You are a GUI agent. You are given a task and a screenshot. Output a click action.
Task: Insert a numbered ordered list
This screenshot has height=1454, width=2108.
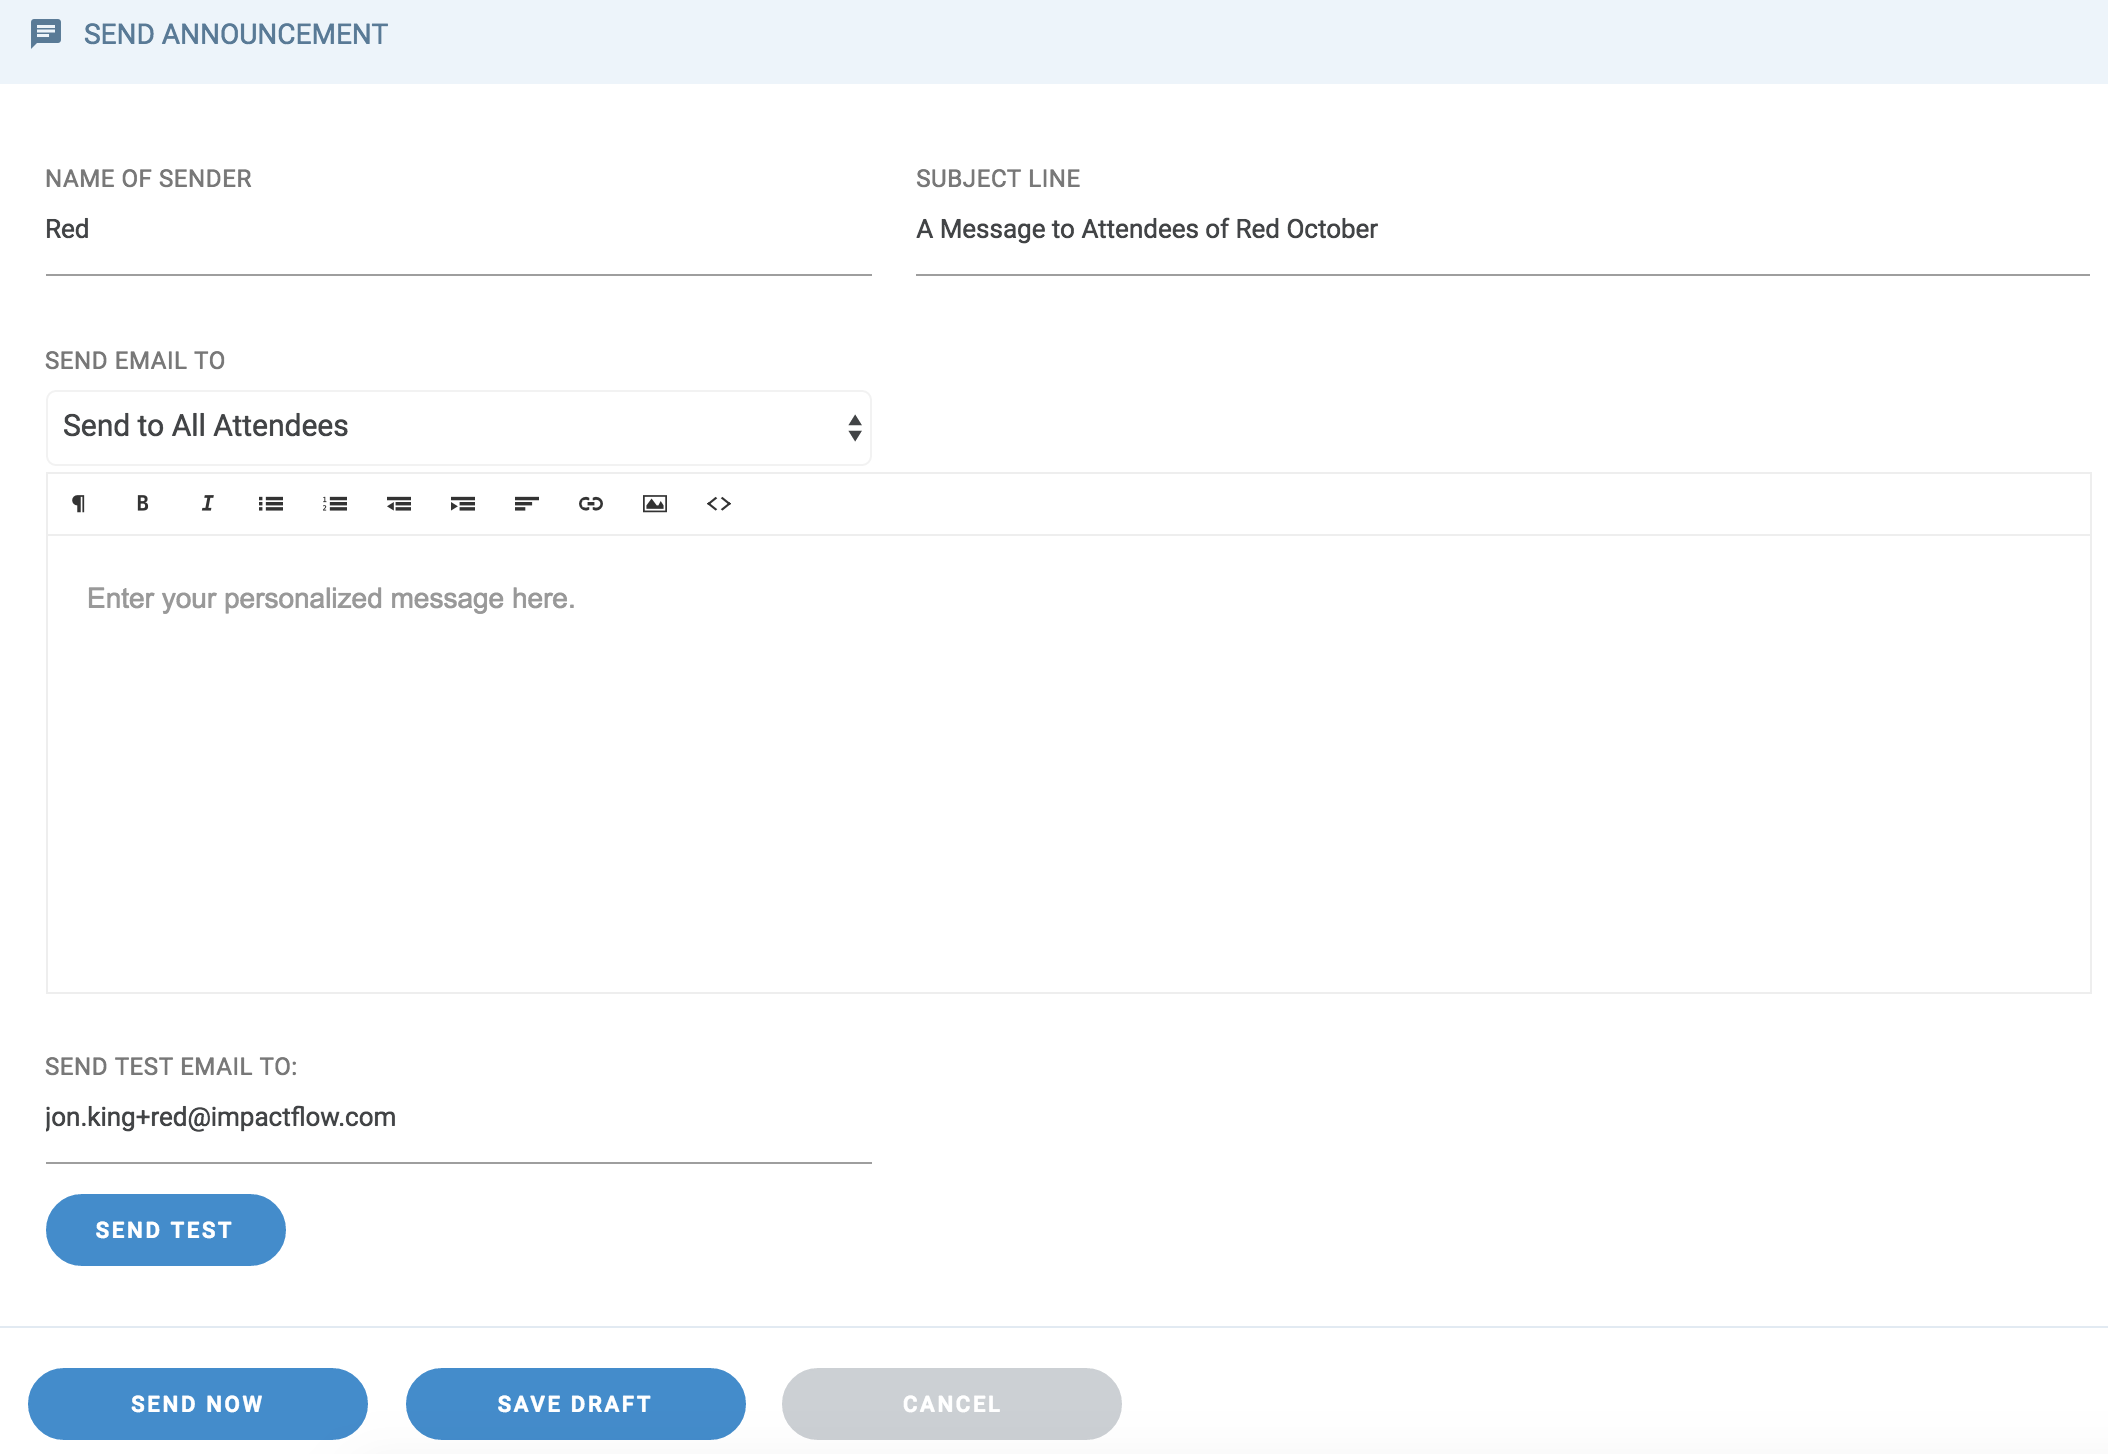(335, 503)
